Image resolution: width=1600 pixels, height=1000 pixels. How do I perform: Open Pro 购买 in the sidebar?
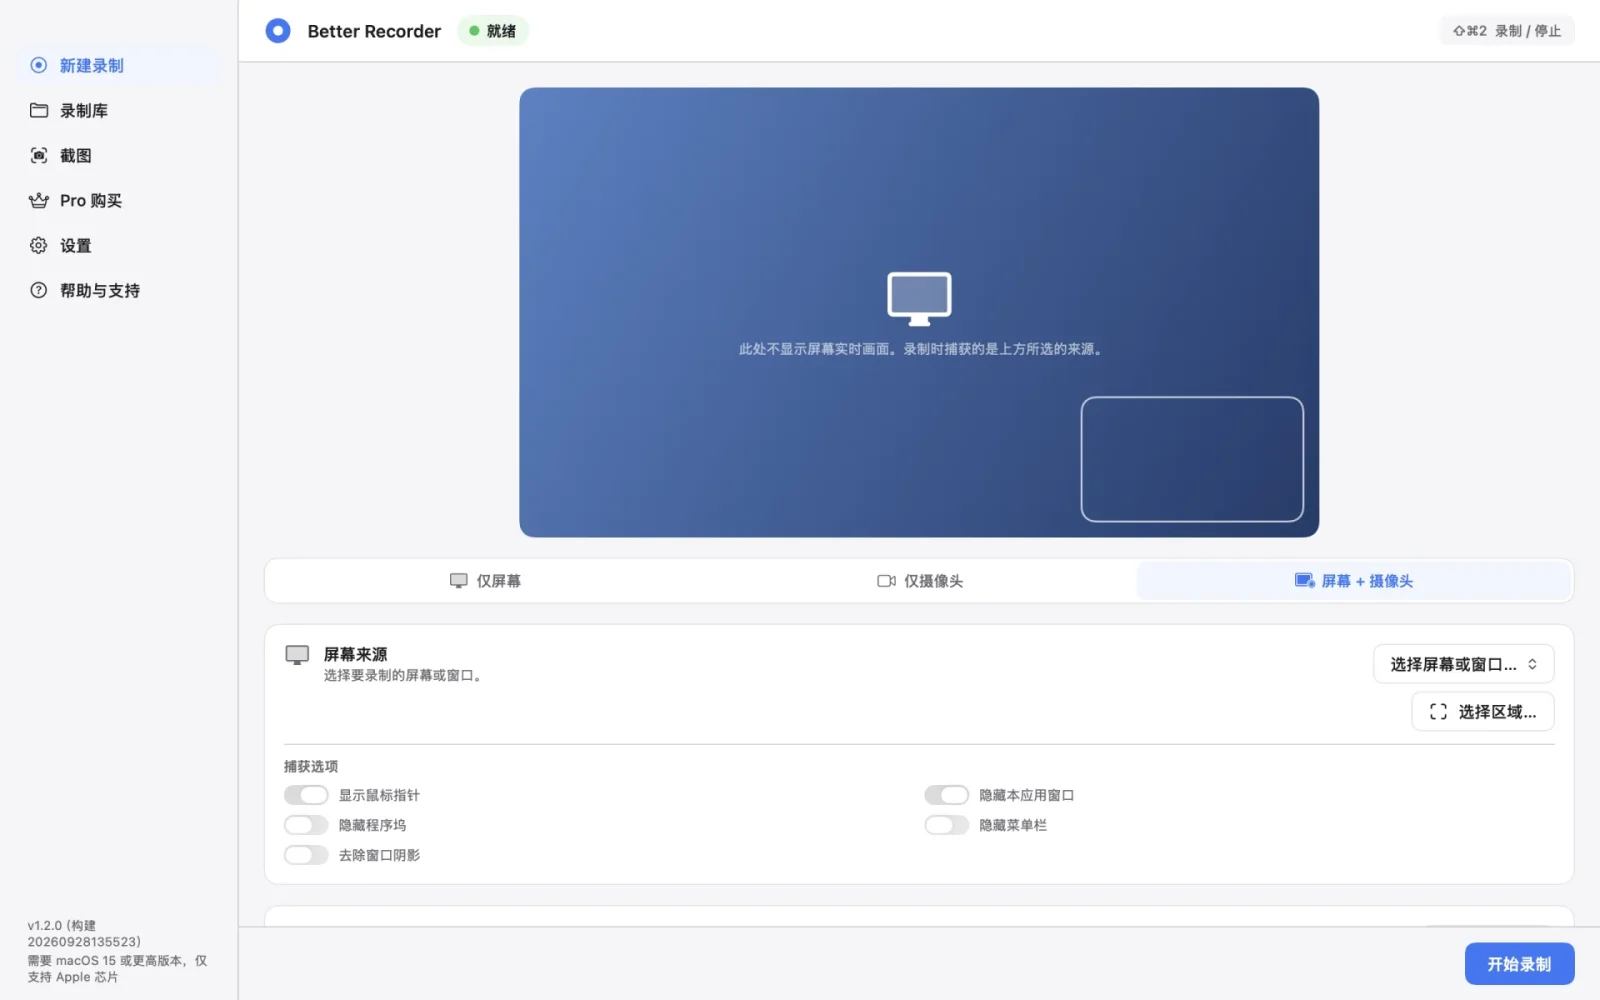coord(119,200)
